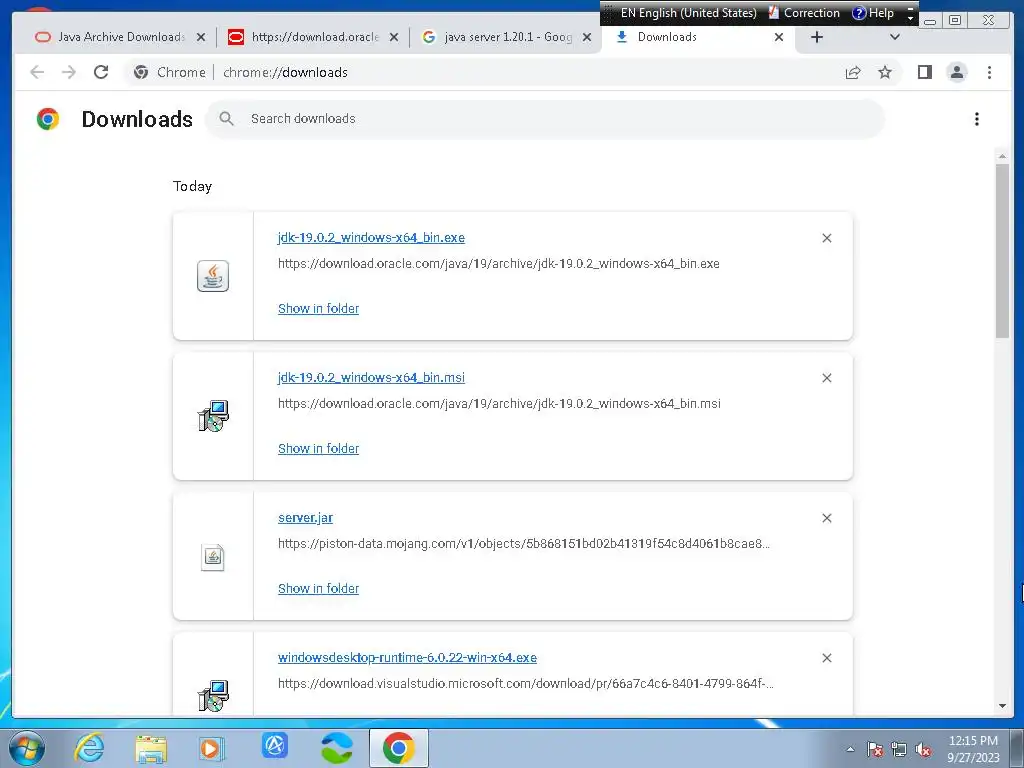Show hidden system tray icons
This screenshot has height=768, width=1024.
(x=850, y=750)
